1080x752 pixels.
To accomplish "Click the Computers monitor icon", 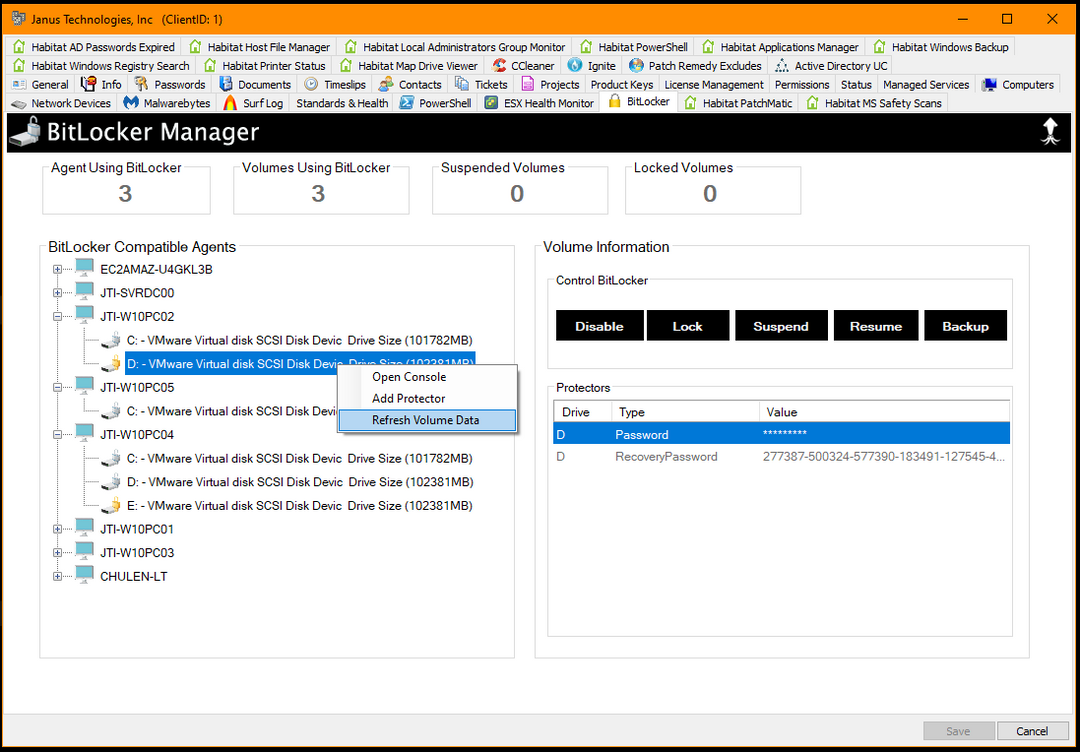I will tap(991, 84).
